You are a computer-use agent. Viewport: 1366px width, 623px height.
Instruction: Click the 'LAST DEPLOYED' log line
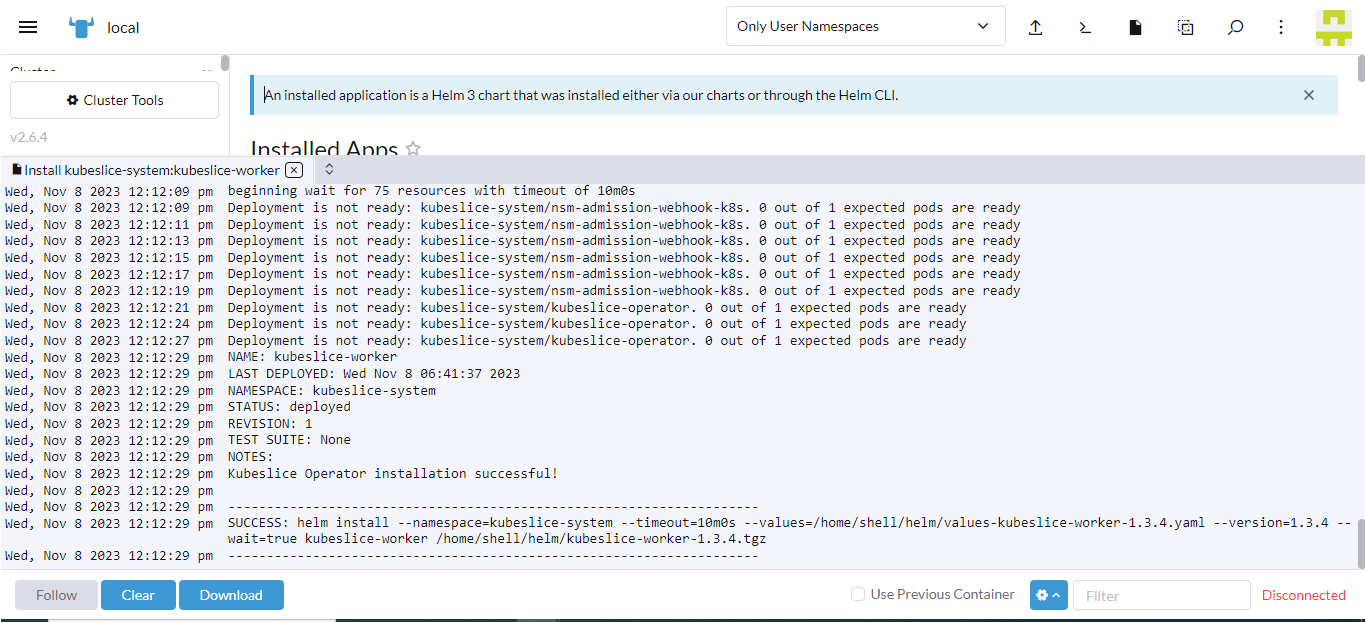tap(374, 374)
